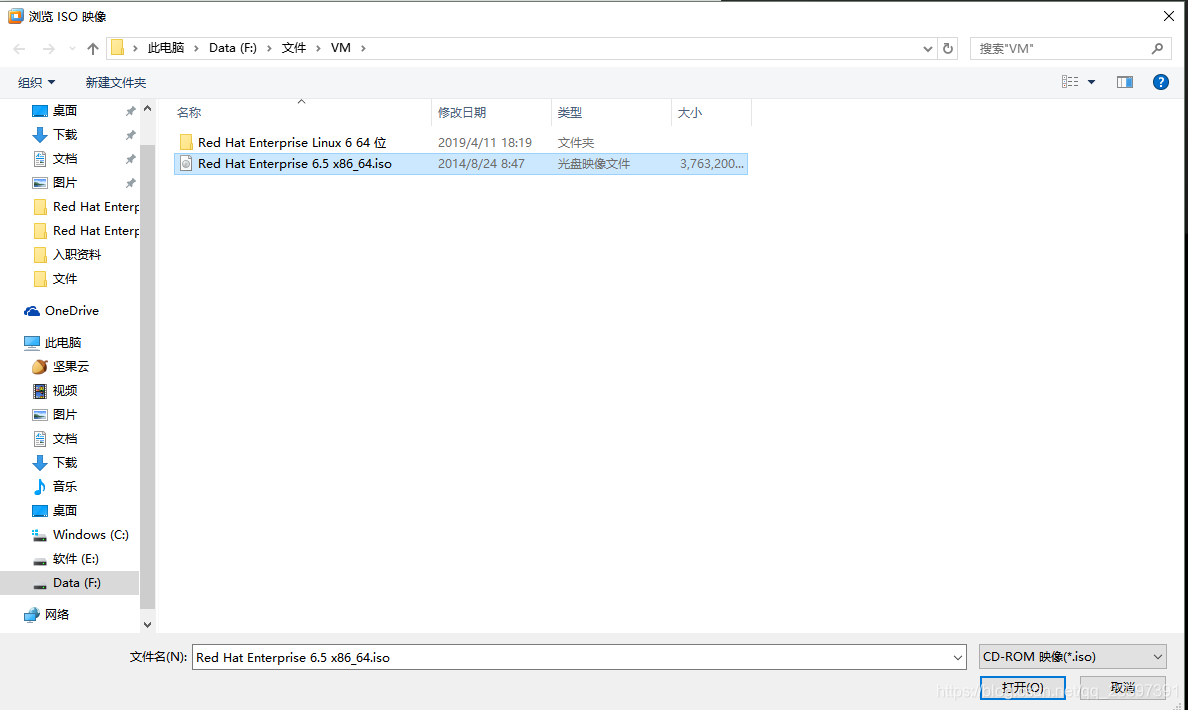Sort by 修改日期 column header
Screen dimensions: 1188x710
(462, 112)
